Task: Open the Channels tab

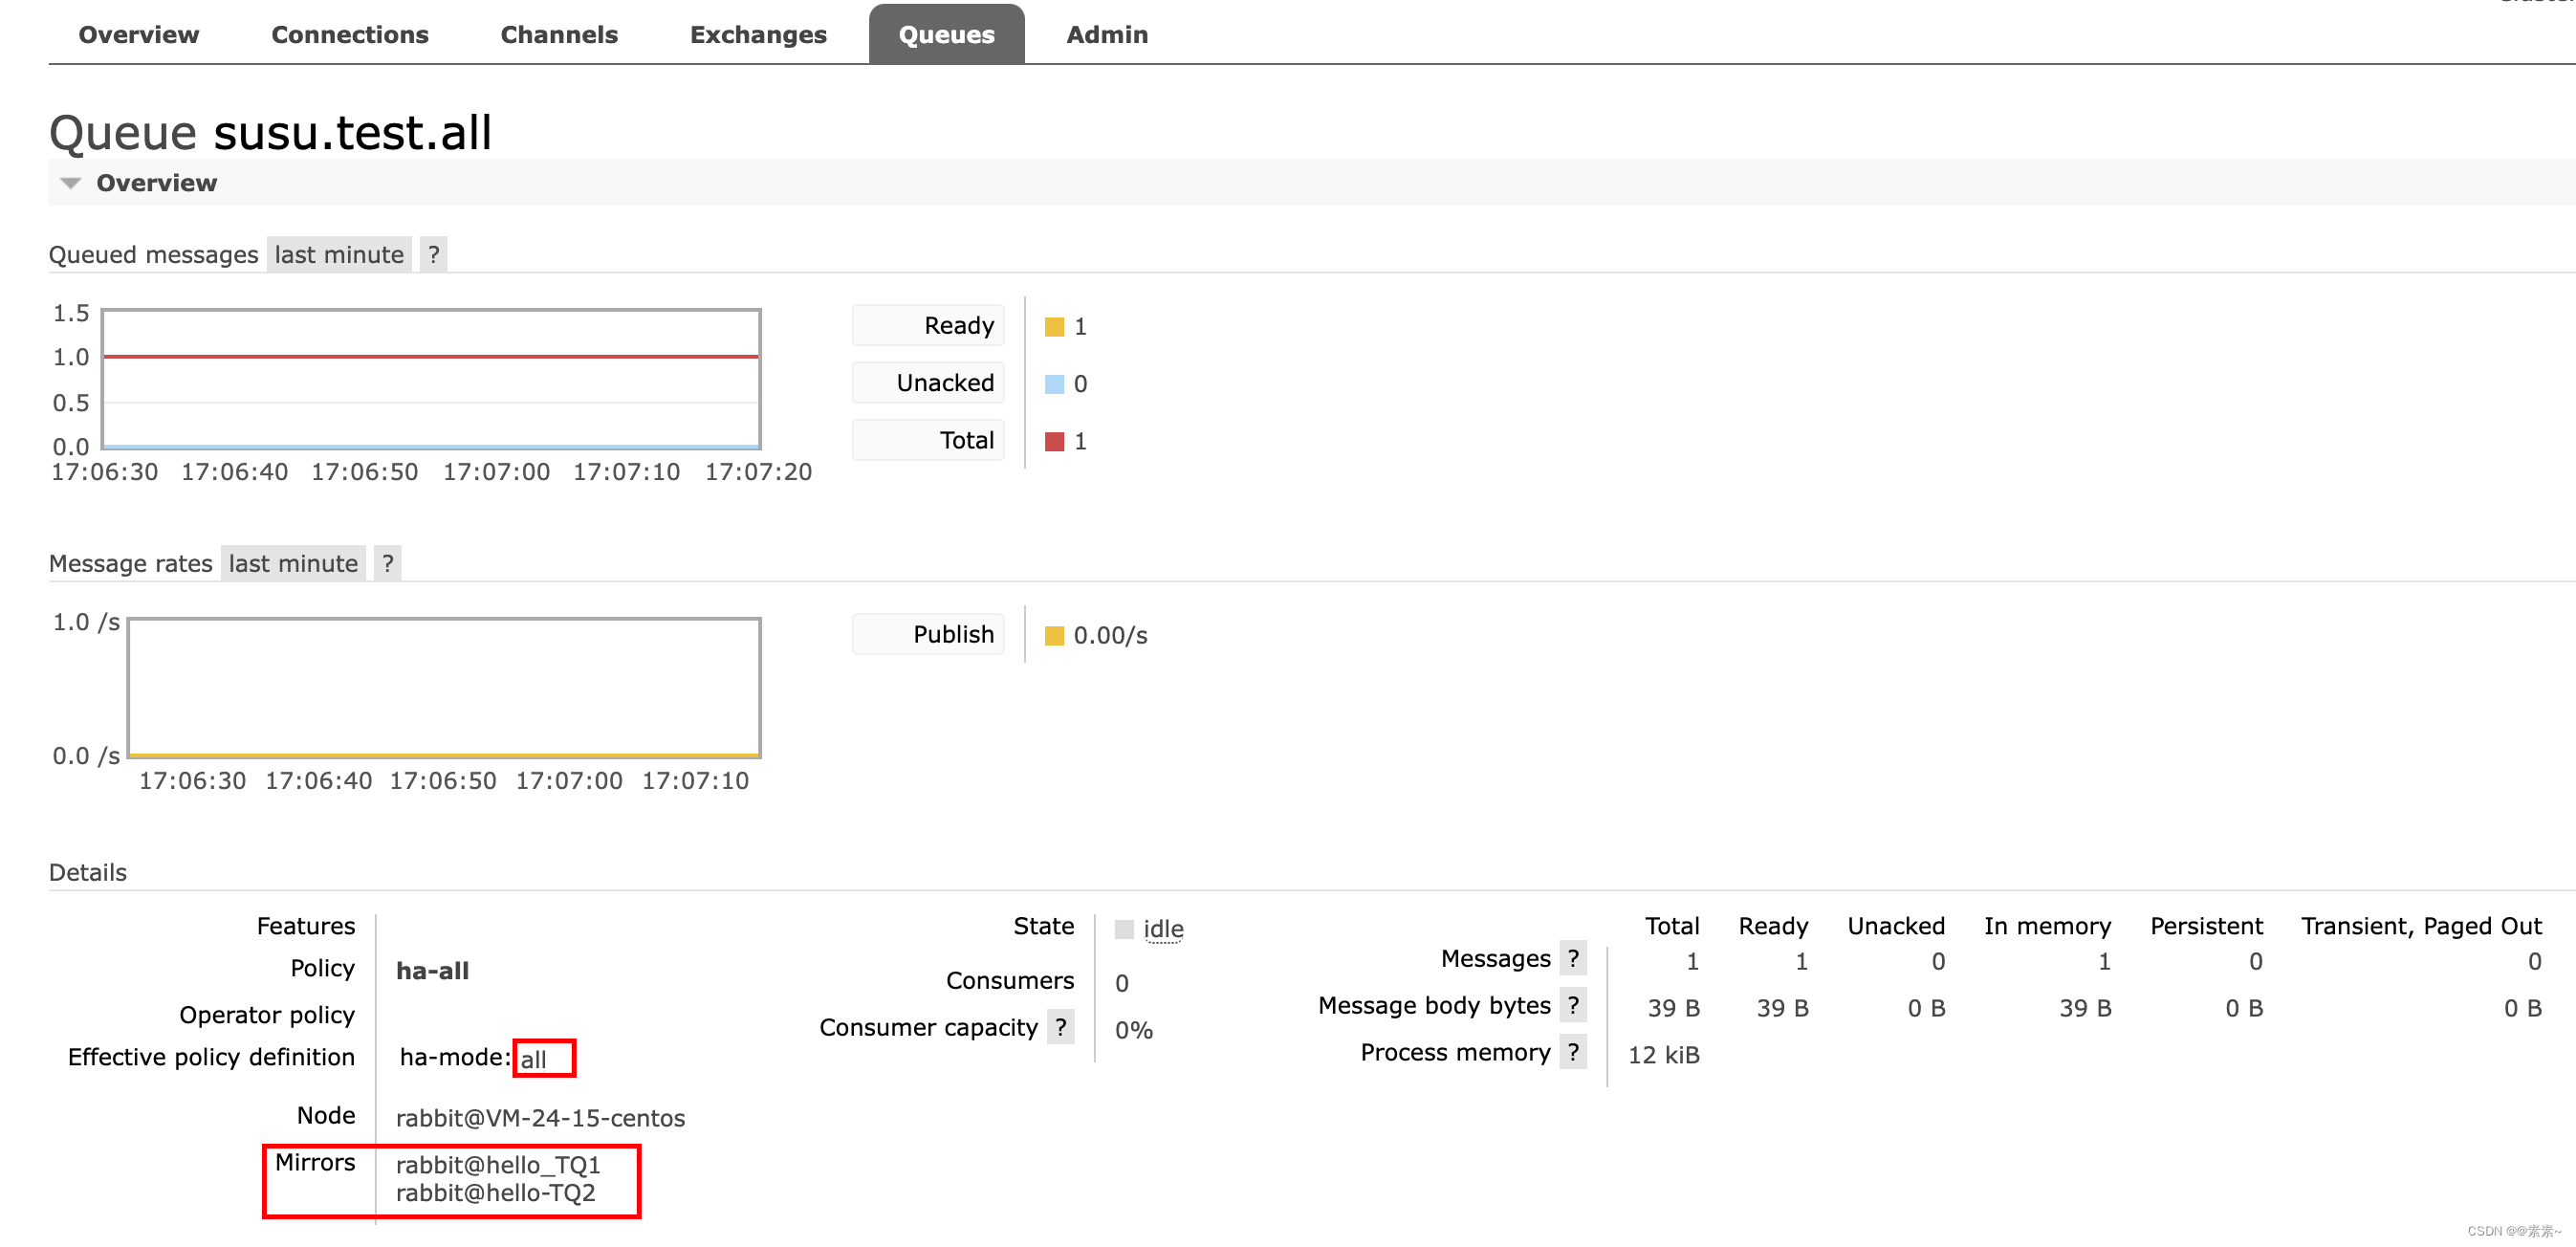Action: pyautogui.click(x=558, y=35)
